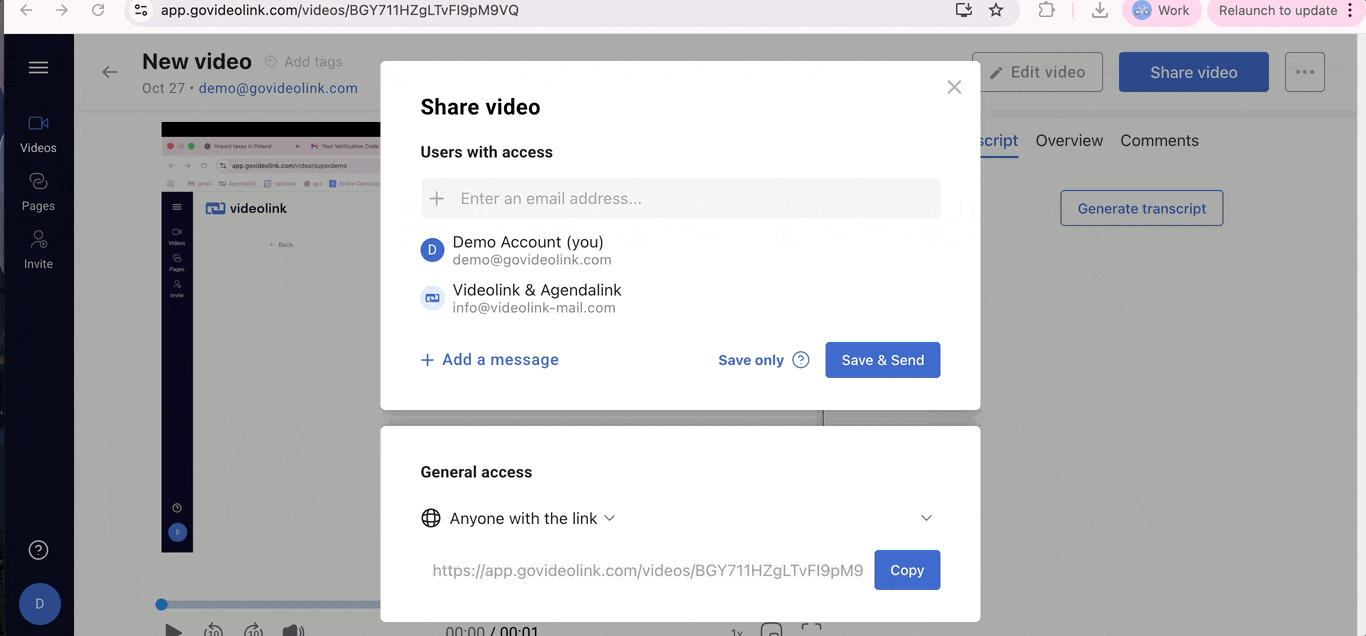Click the Invite sidebar icon
Viewport: 1366px width, 636px height.
38,249
